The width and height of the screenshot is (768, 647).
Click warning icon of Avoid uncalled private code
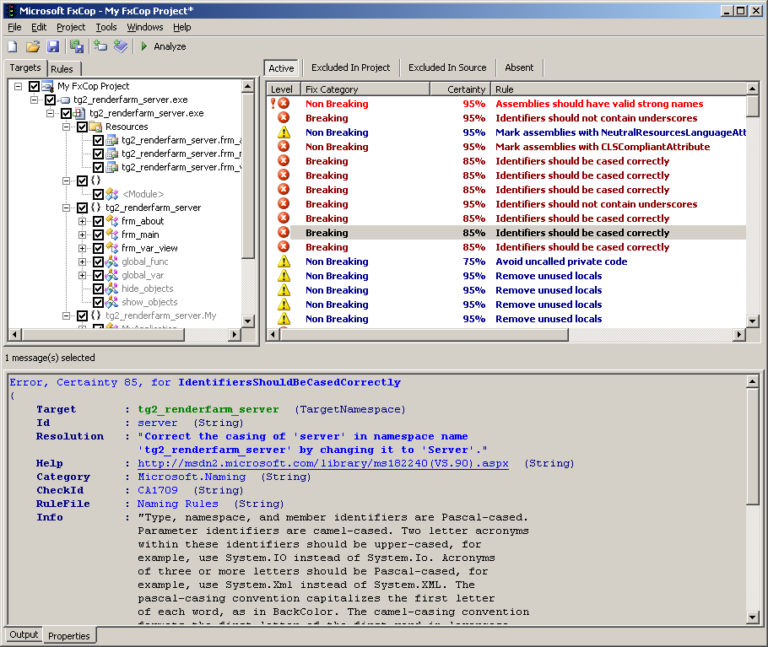point(284,262)
